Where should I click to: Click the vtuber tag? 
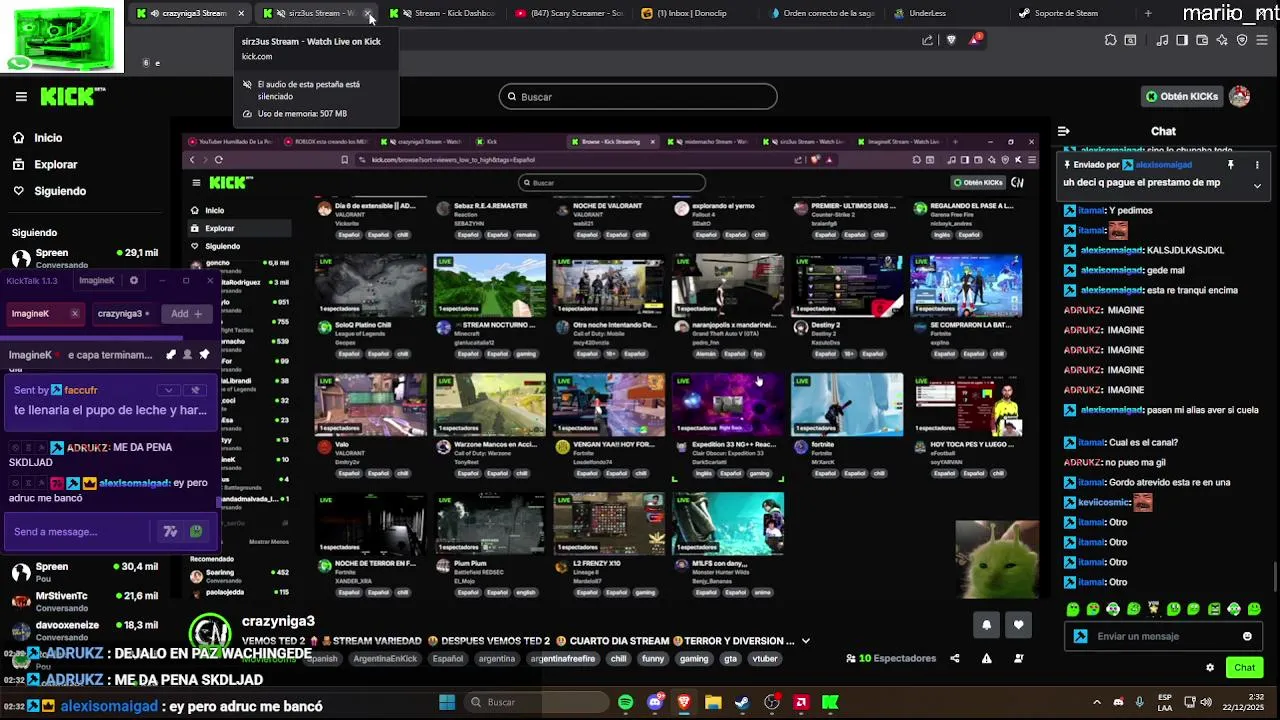765,659
